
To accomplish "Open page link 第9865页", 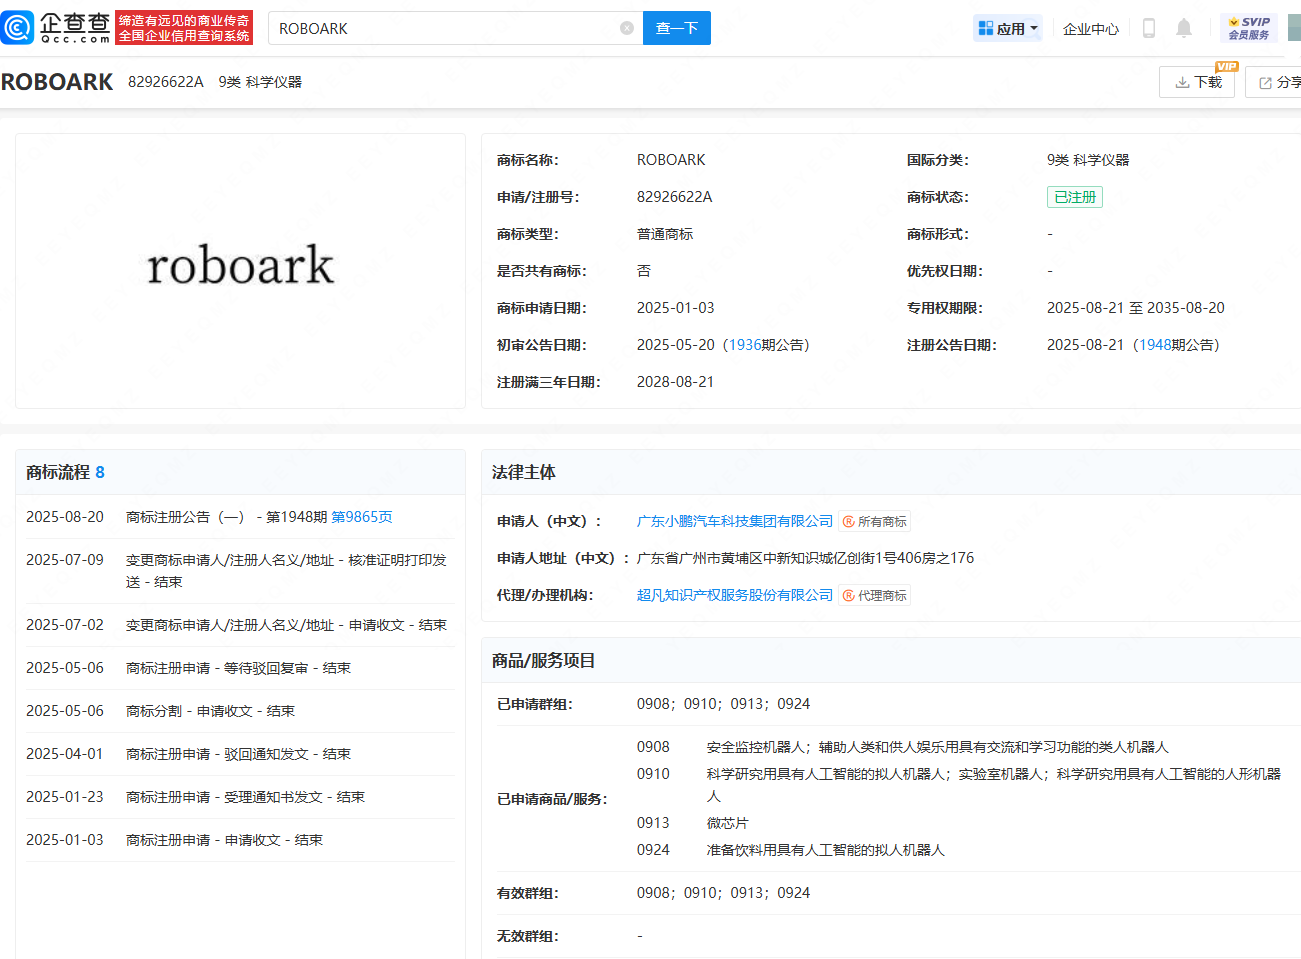I will point(362,517).
